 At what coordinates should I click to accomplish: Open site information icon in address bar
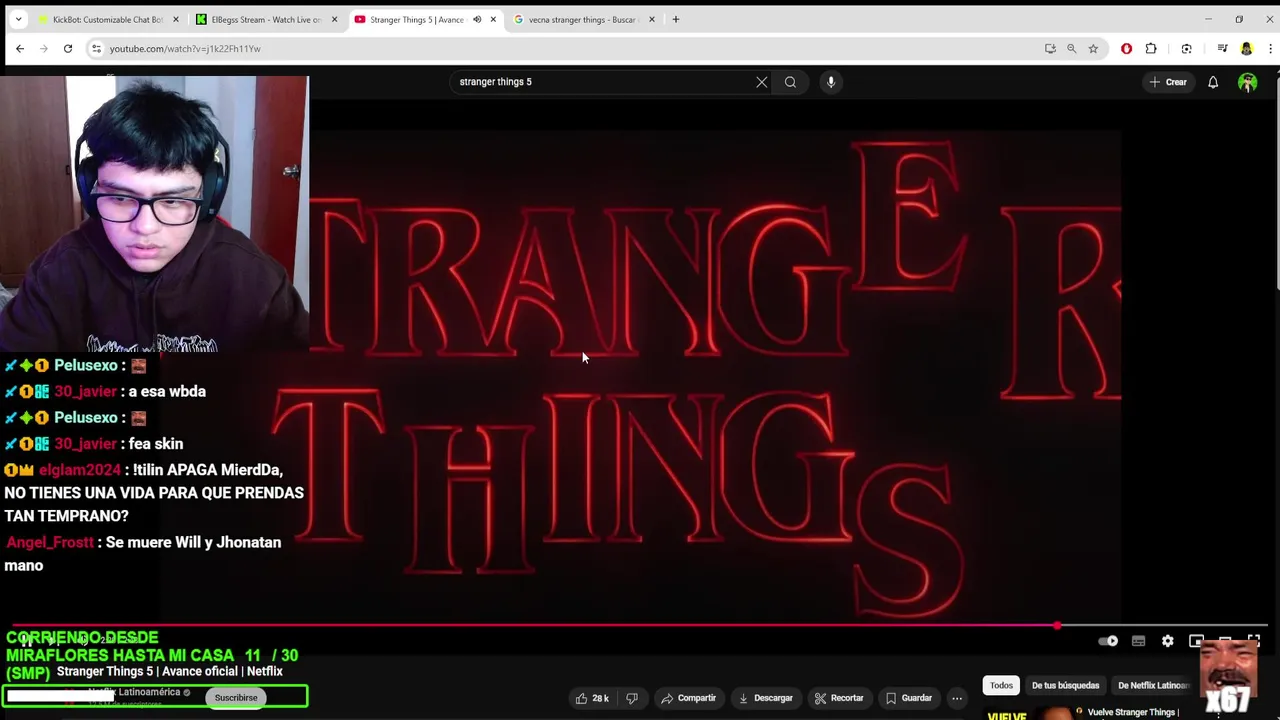coord(96,48)
